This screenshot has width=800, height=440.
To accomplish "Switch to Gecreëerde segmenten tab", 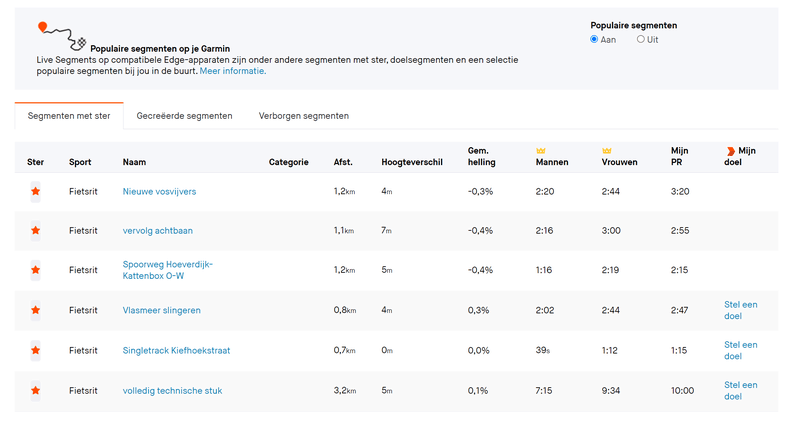I will click(x=184, y=116).
